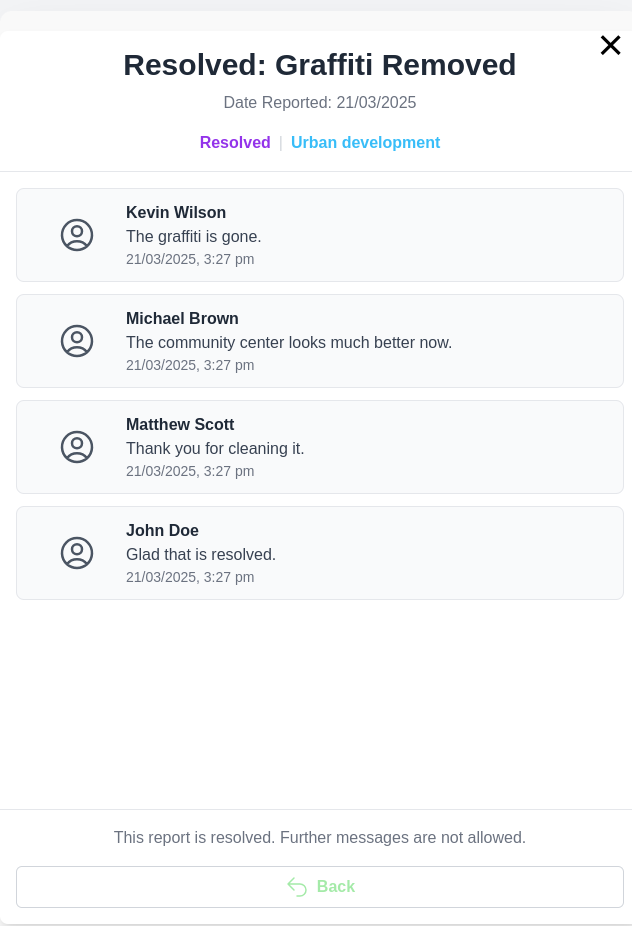Select Michael Brown's comment card
632x926 pixels.
[x=320, y=341]
